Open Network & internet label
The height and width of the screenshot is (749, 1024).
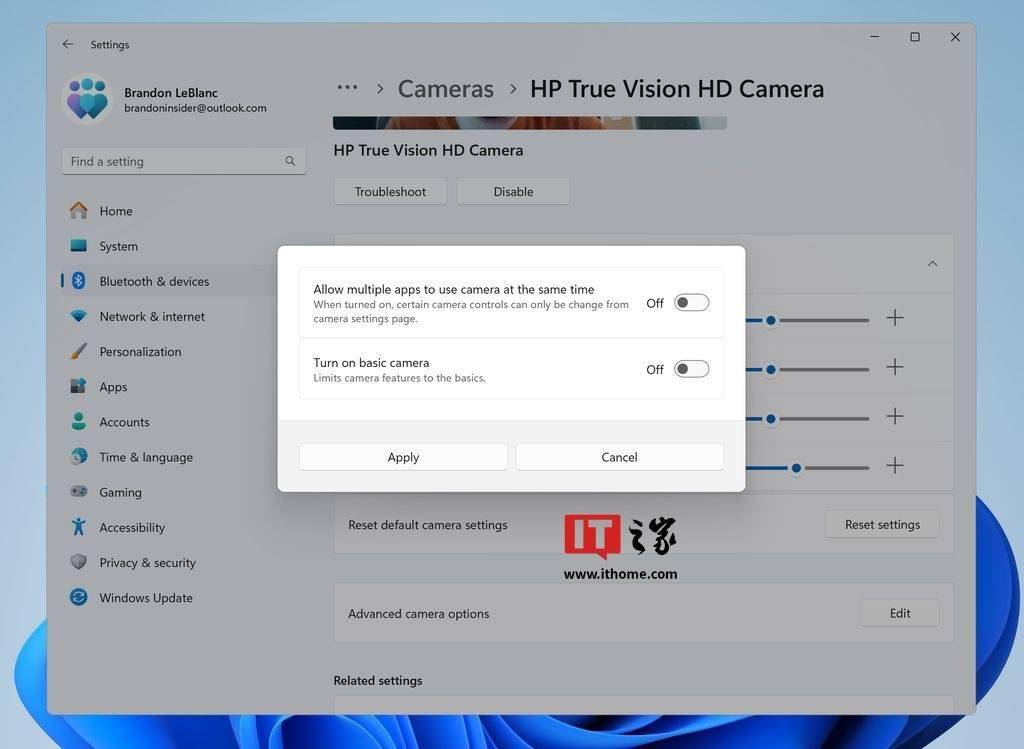(x=152, y=317)
